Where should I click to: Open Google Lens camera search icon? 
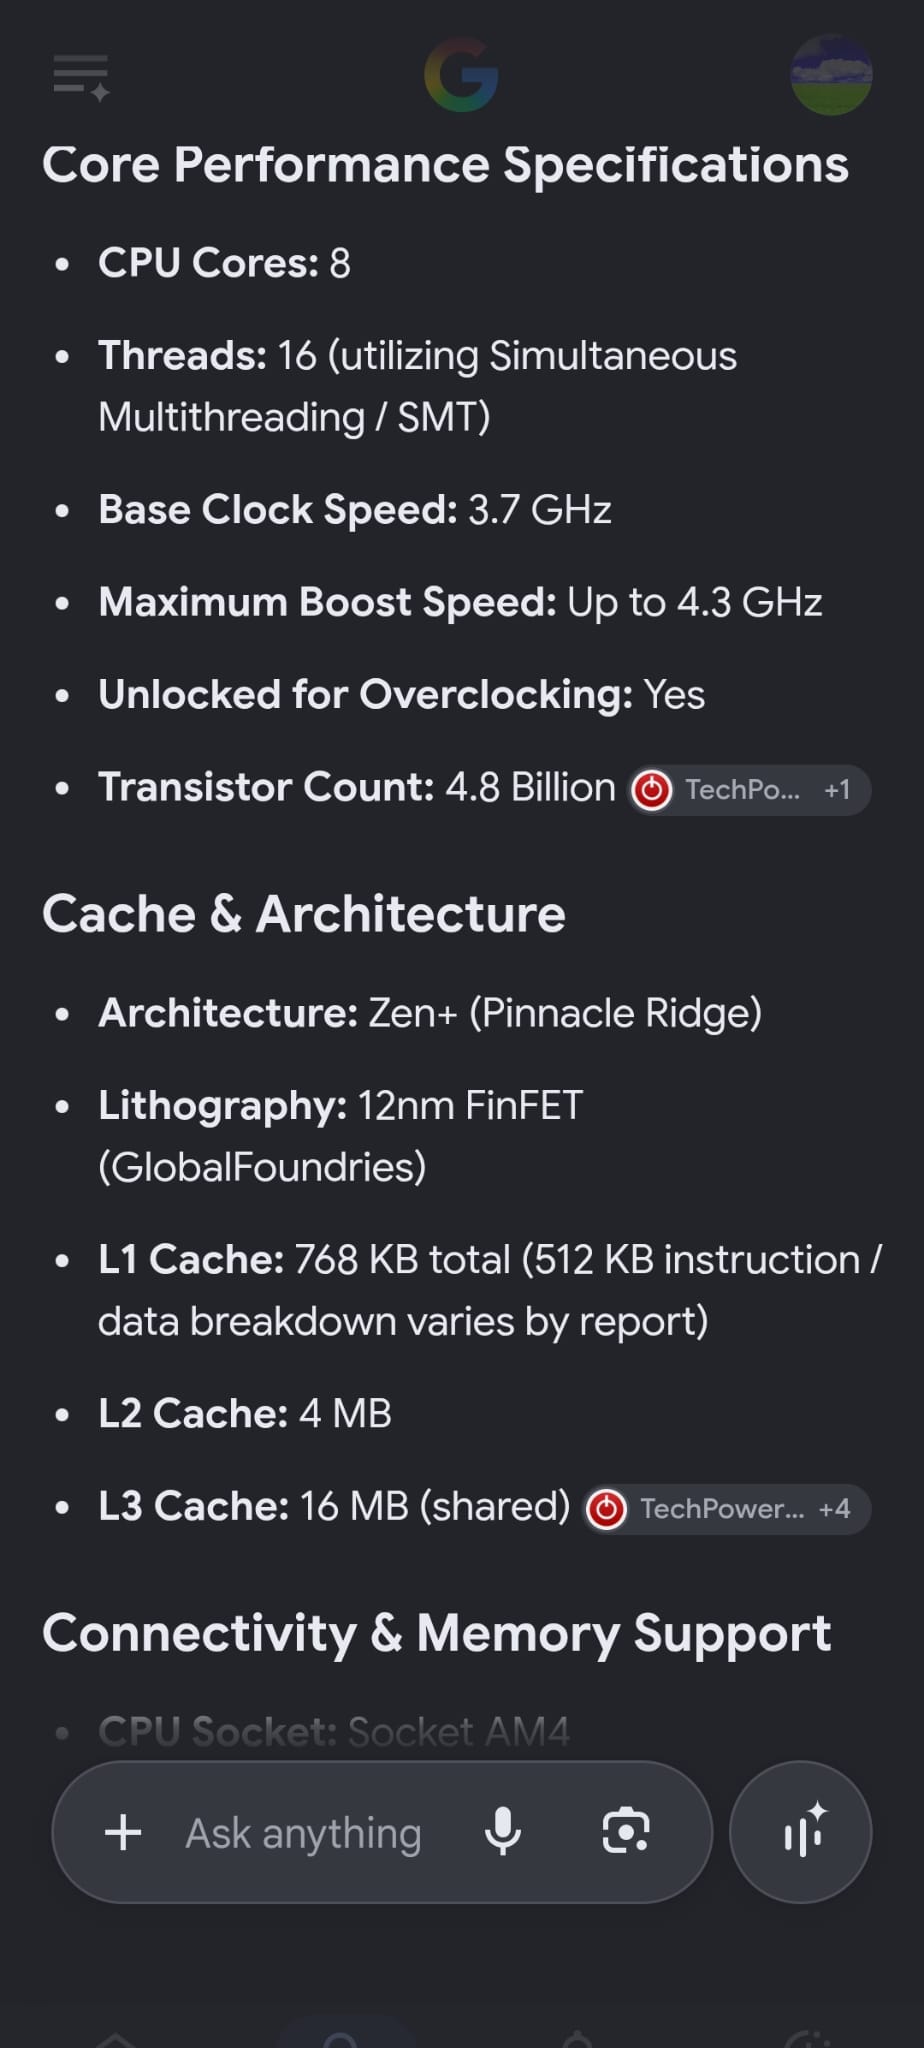pos(626,1832)
